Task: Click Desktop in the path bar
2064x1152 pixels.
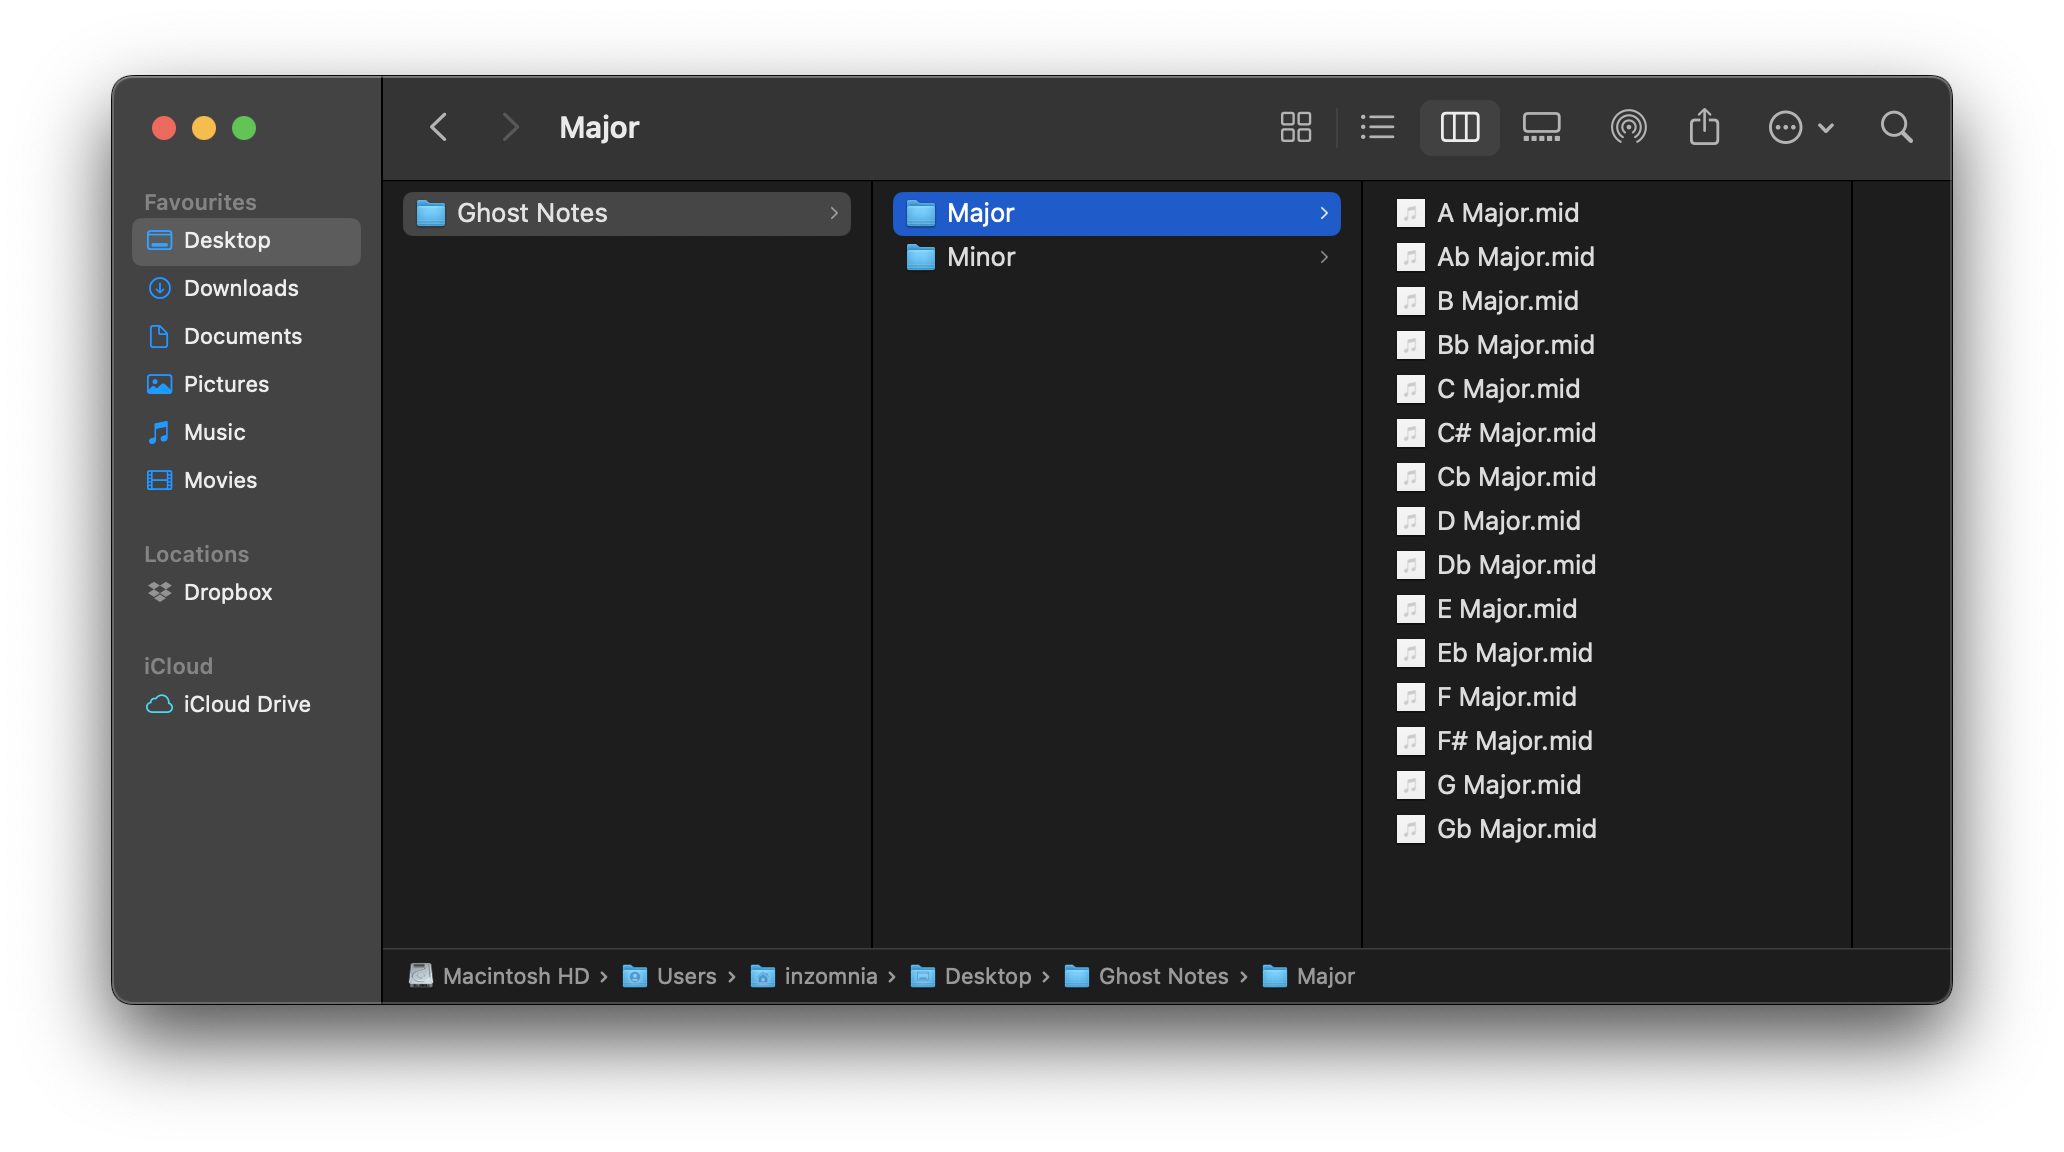Action: tap(987, 976)
